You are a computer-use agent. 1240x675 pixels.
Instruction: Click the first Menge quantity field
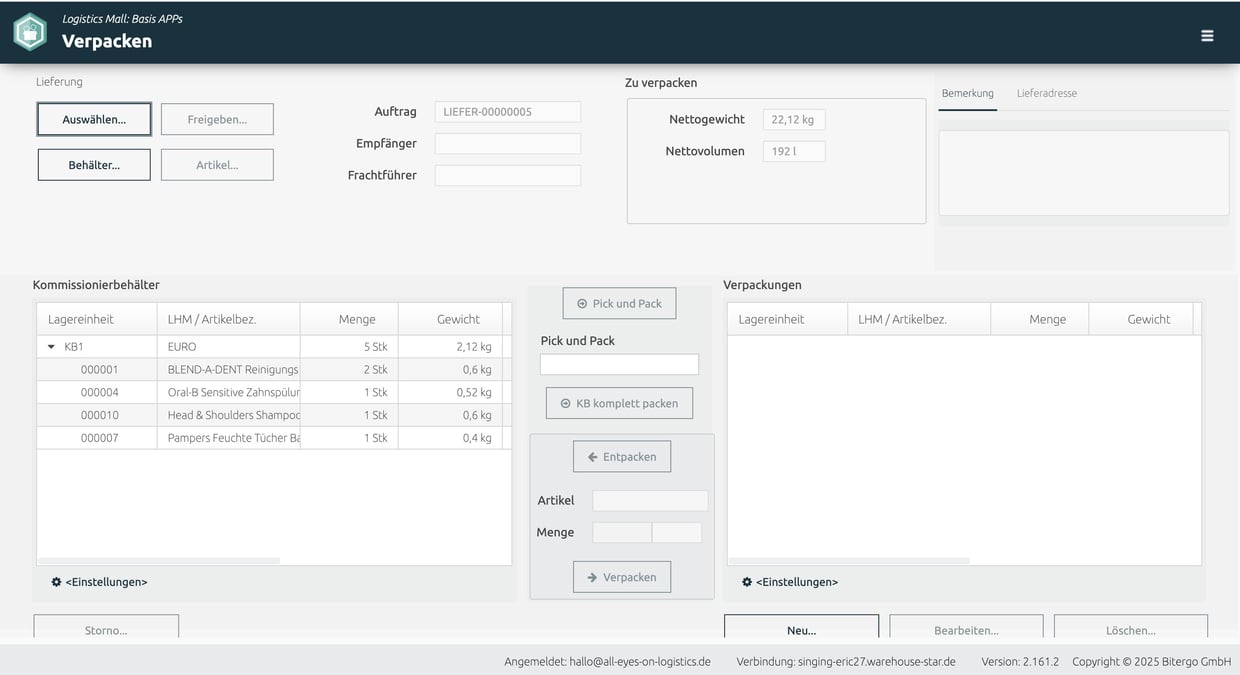(x=622, y=533)
